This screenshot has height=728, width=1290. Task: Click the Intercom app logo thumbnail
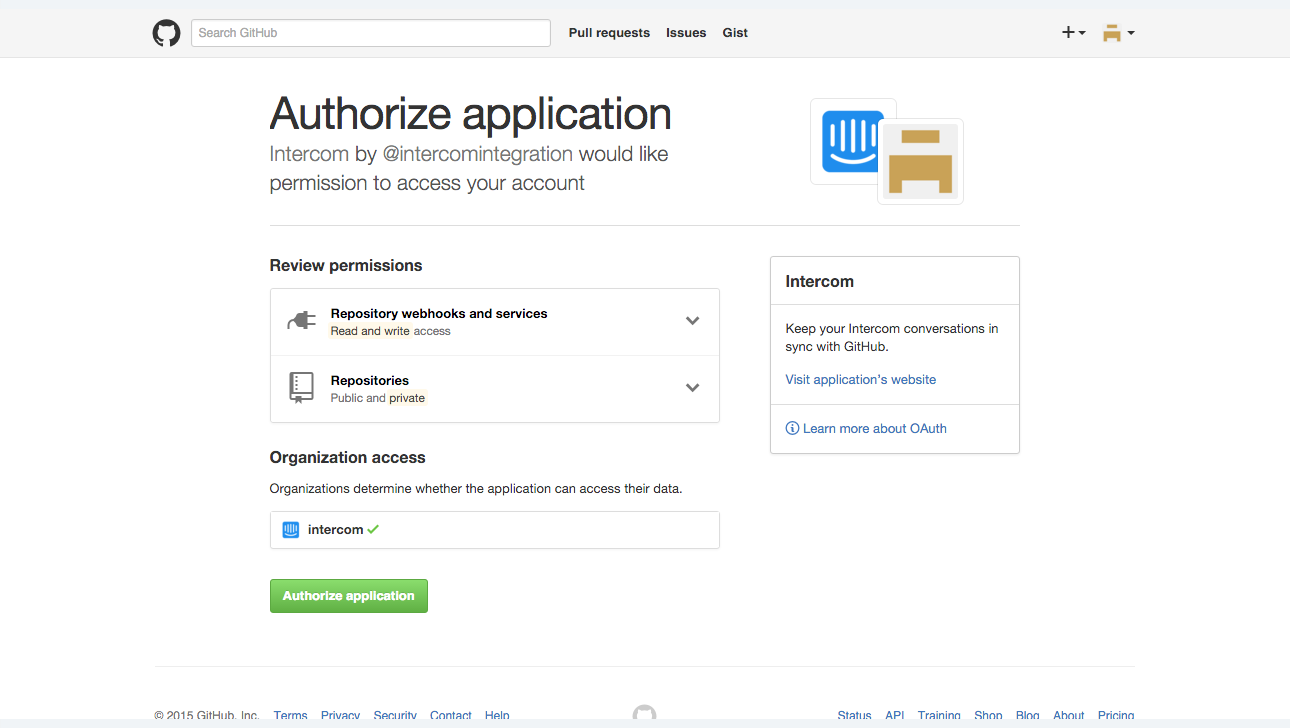coord(848,141)
